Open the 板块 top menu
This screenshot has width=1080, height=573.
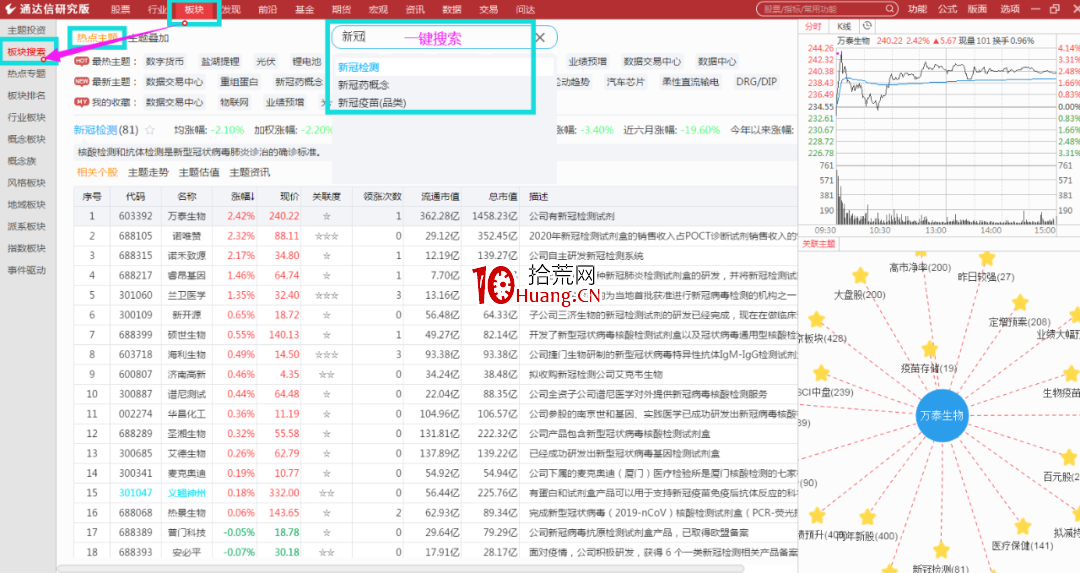194,10
